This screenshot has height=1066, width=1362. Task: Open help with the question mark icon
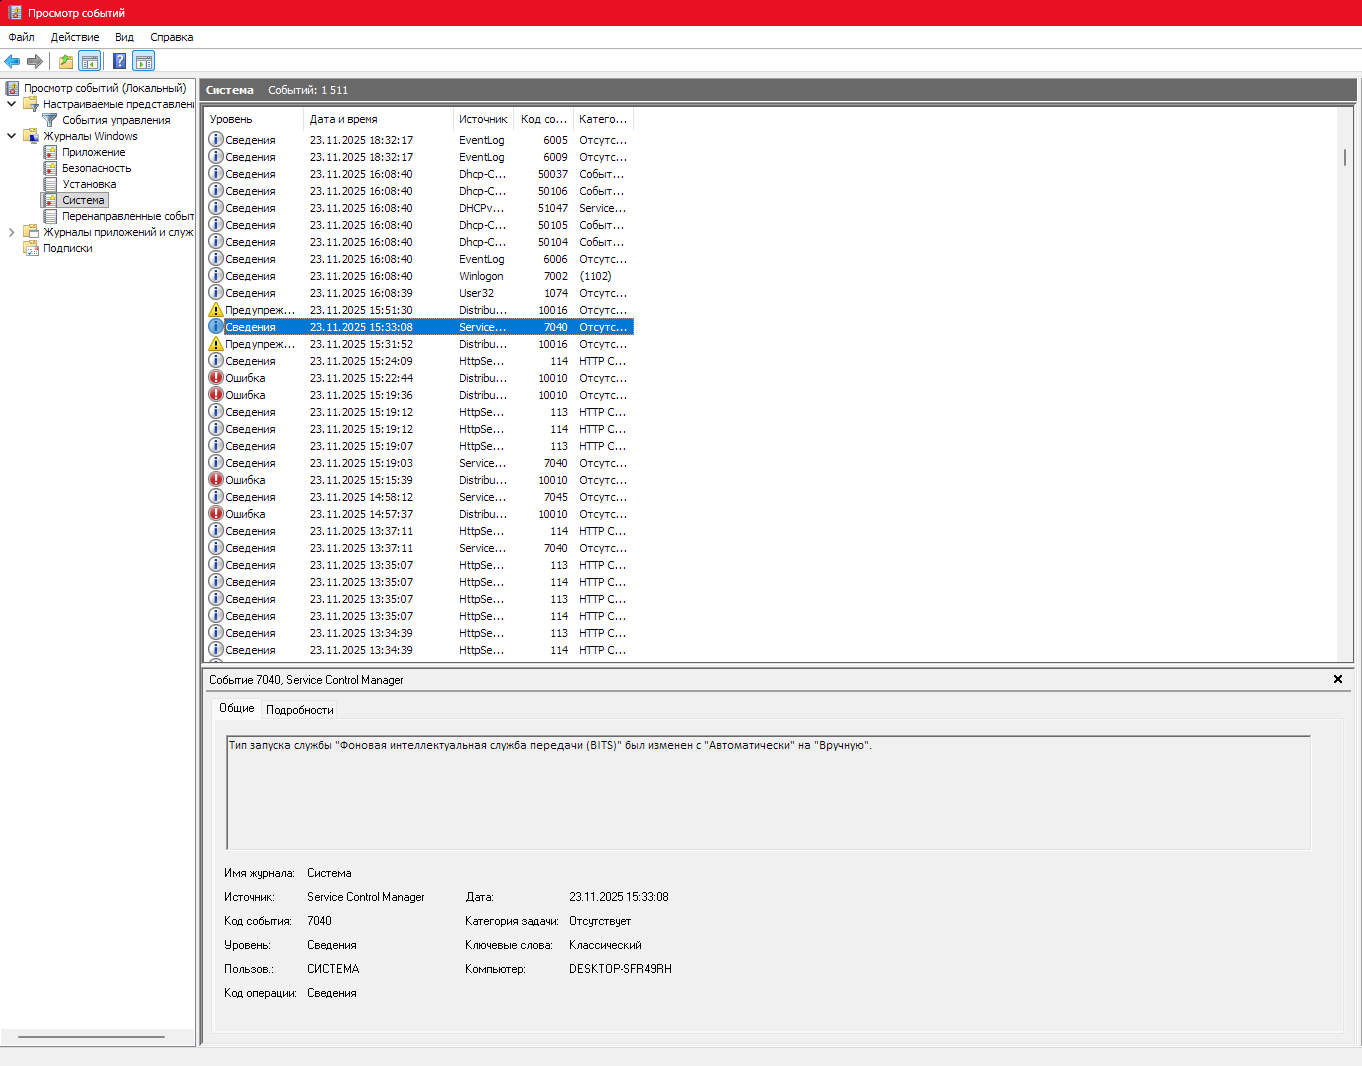tap(120, 61)
